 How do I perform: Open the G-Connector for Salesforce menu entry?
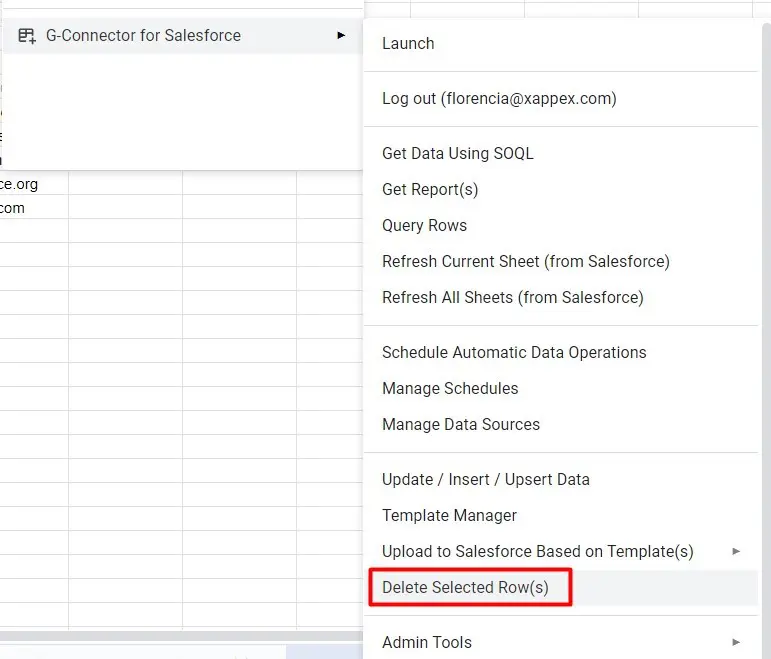coord(183,35)
